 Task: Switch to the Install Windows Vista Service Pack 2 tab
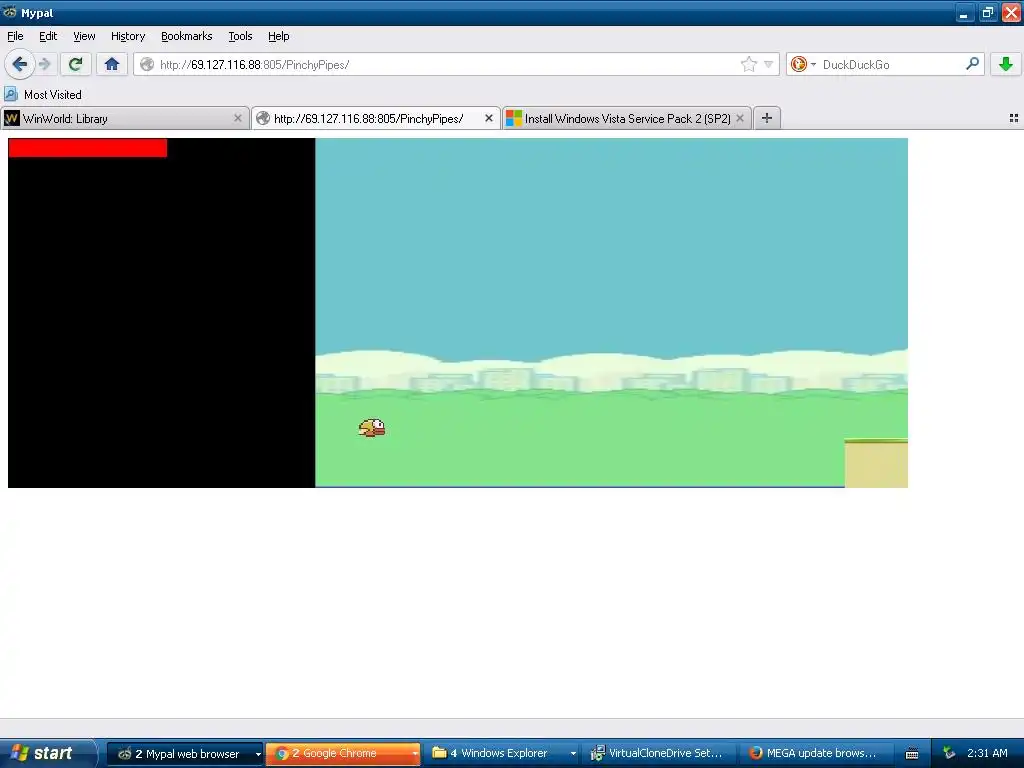(627, 118)
